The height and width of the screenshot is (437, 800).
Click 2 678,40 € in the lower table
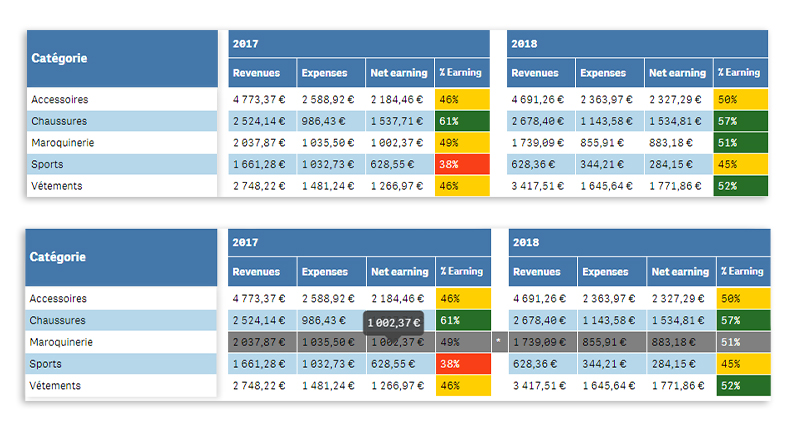pyautogui.click(x=540, y=321)
